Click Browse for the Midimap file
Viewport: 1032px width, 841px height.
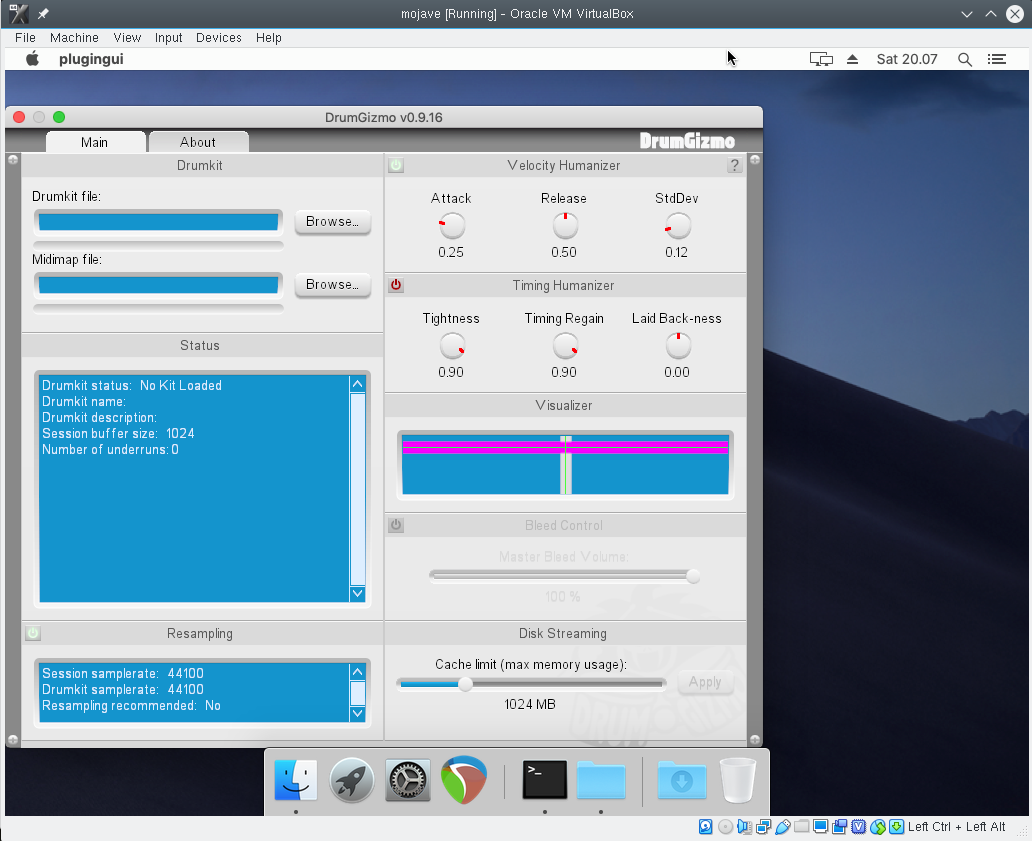[x=332, y=285]
